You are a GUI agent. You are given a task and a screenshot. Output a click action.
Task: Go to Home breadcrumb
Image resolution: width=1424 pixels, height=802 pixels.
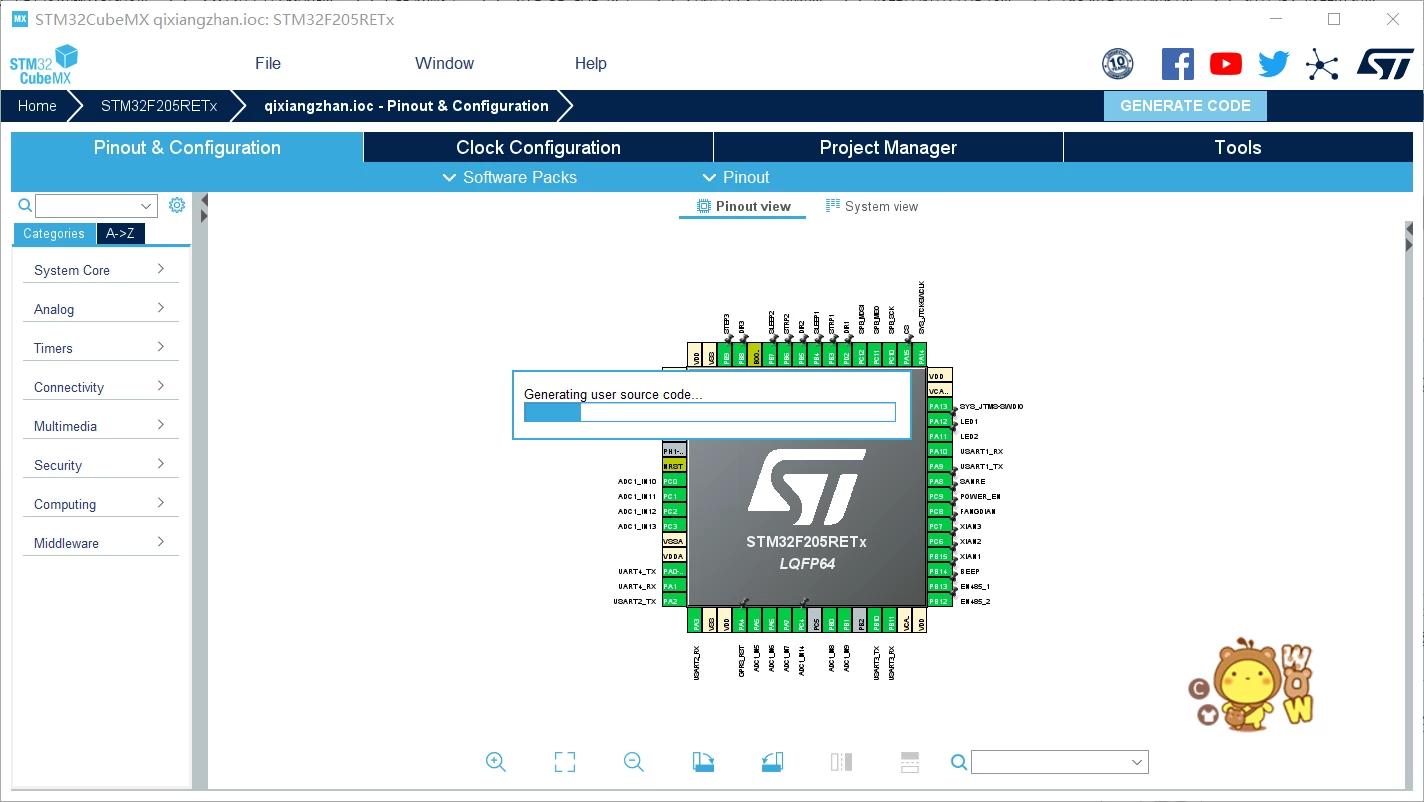(x=37, y=106)
